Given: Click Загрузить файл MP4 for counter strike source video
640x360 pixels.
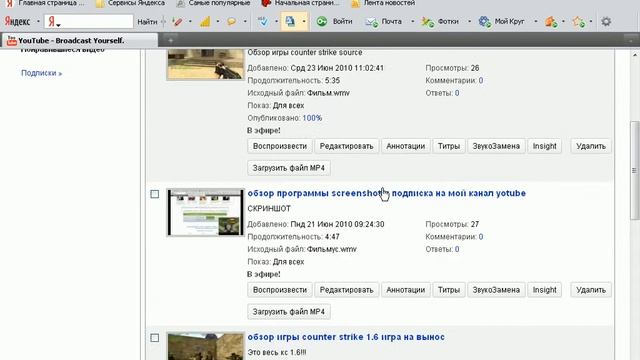Looking at the screenshot, I should 289,168.
